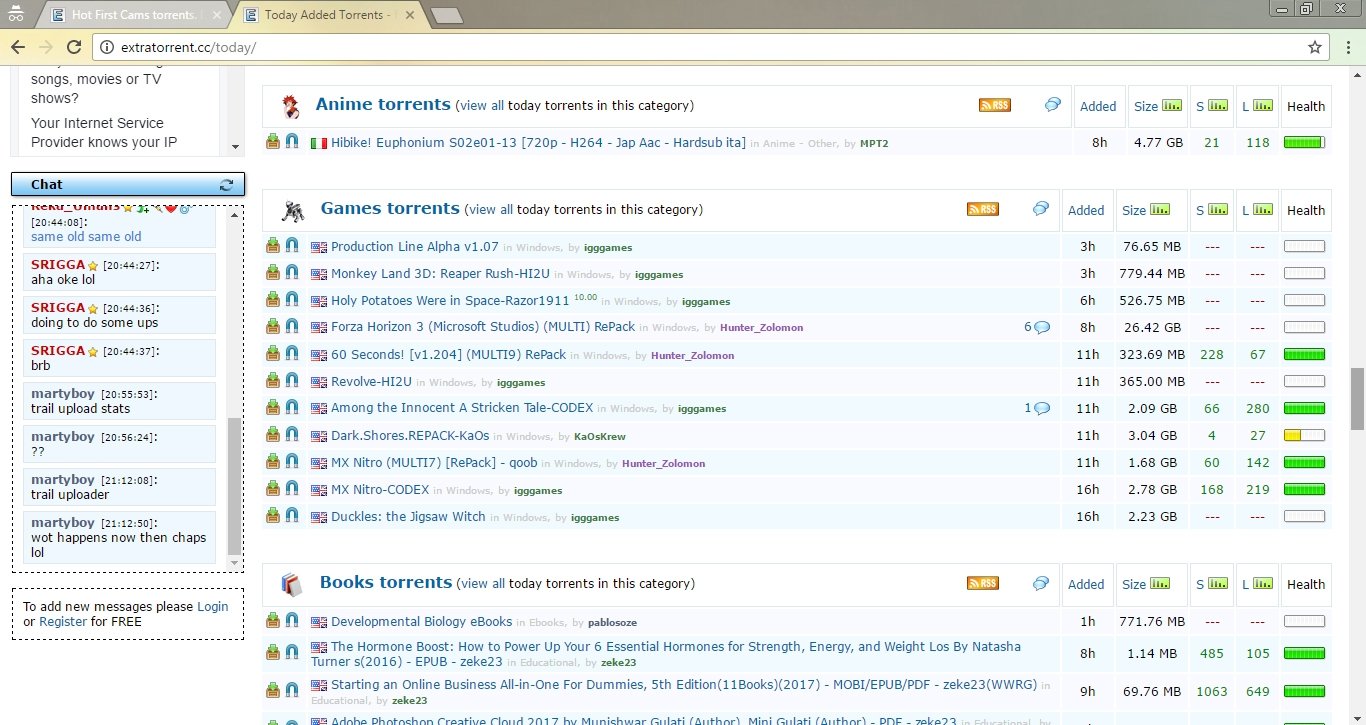The height and width of the screenshot is (725, 1366).
Task: Click the Books torrents category icon
Action: click(291, 584)
